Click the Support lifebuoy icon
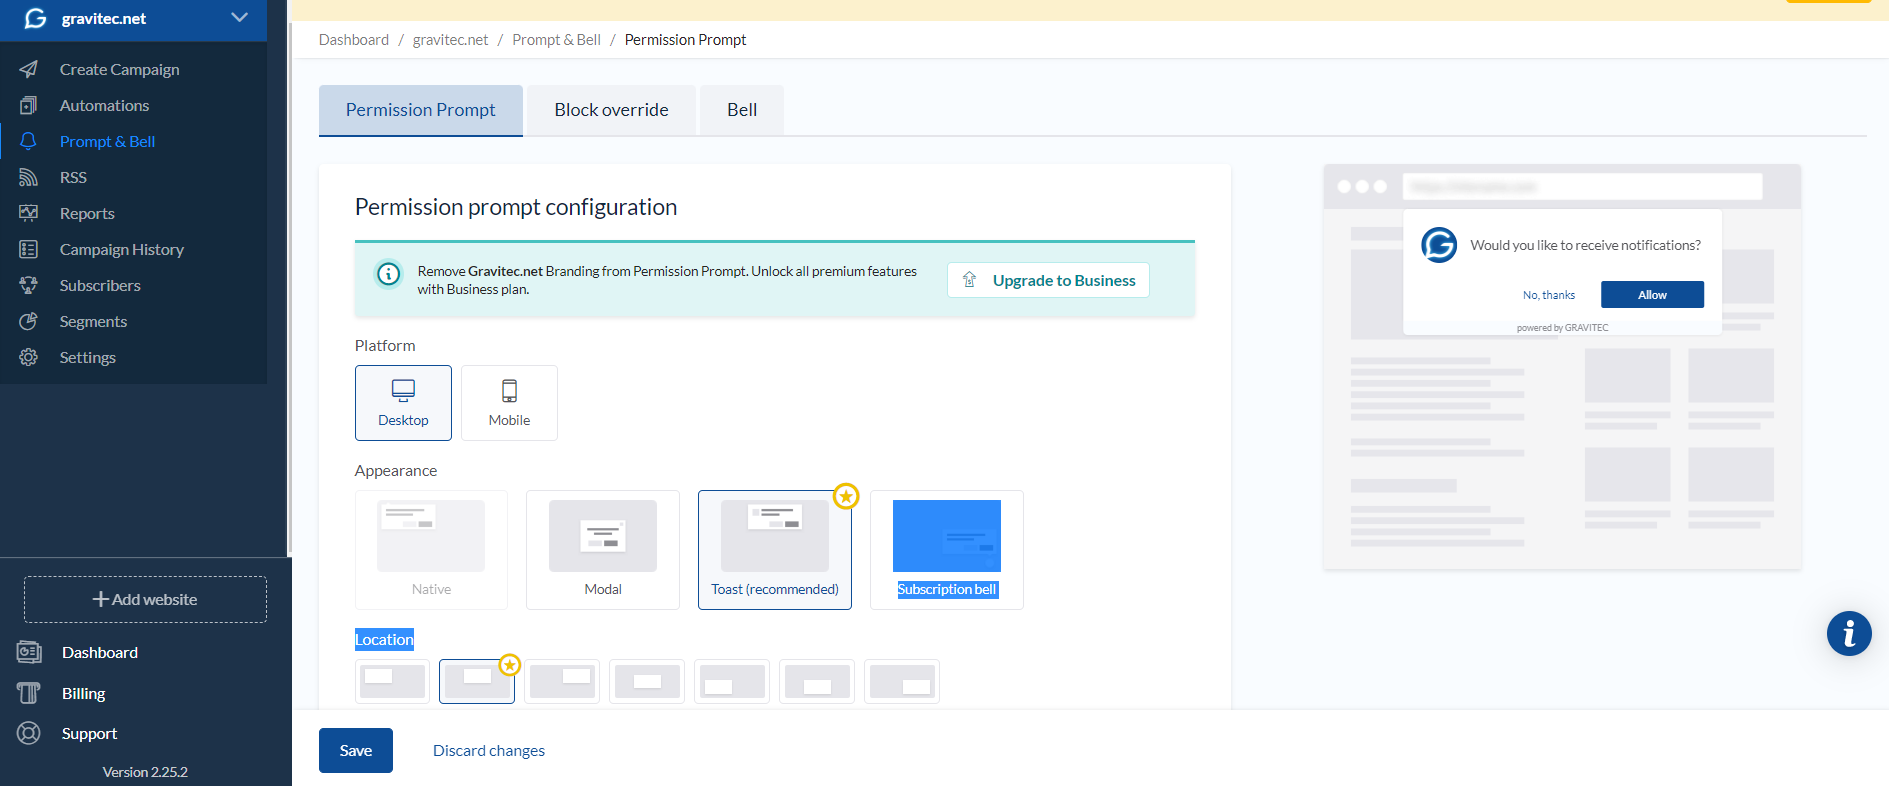Viewport: 1889px width, 786px height. pos(29,733)
